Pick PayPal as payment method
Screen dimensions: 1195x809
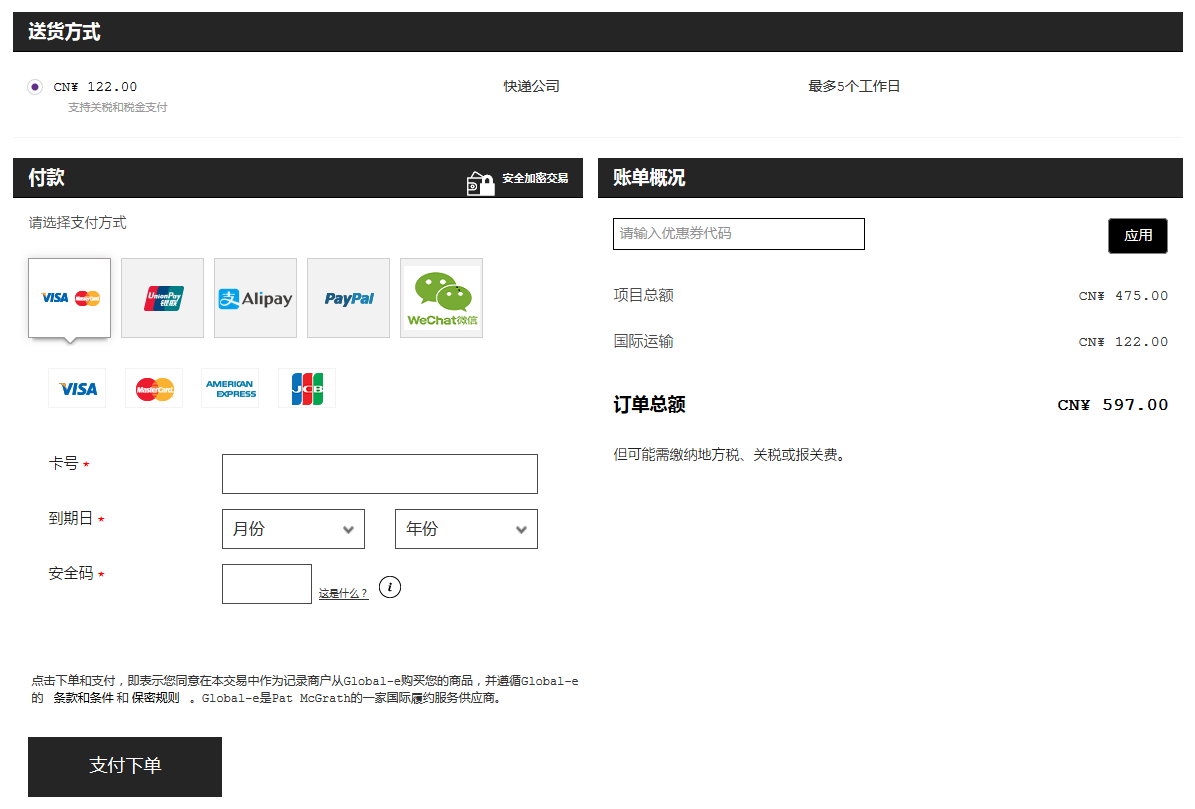(x=348, y=298)
